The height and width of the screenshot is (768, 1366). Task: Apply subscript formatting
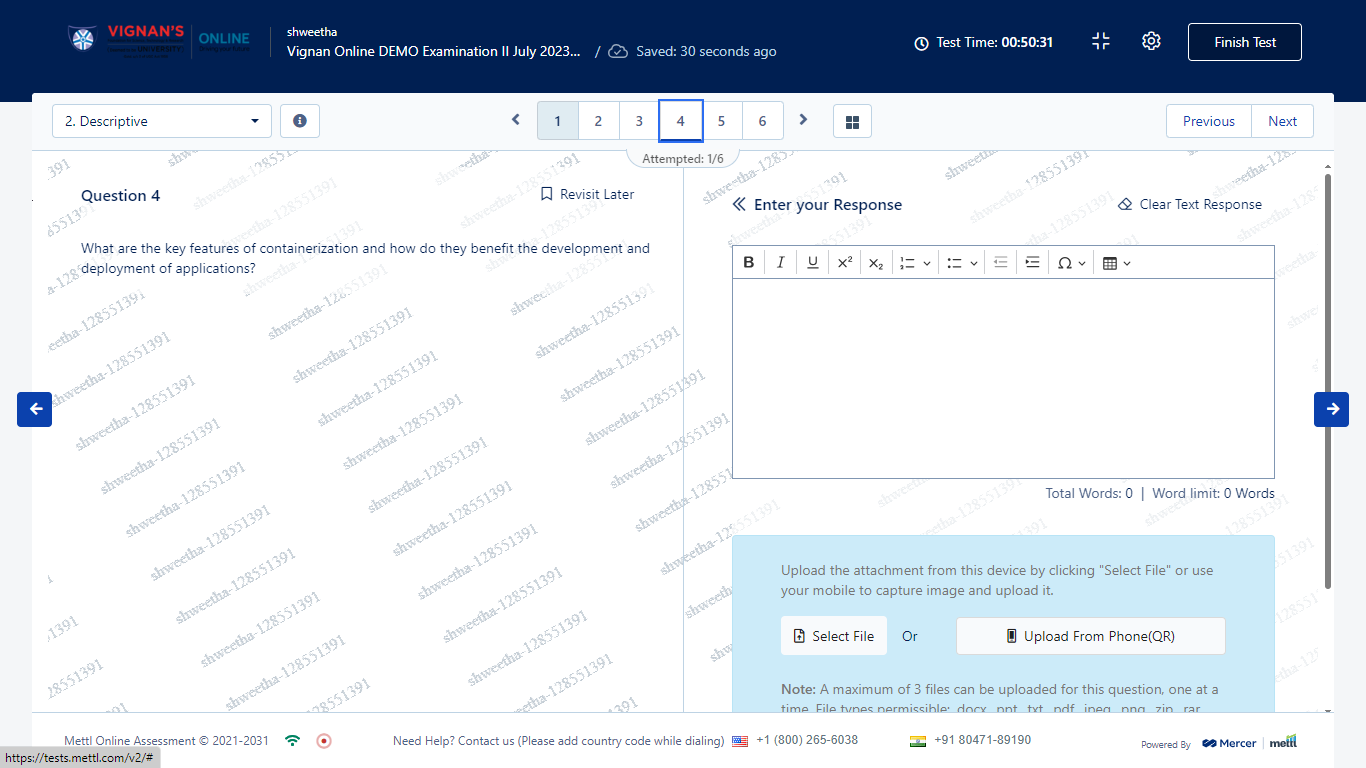pos(876,263)
